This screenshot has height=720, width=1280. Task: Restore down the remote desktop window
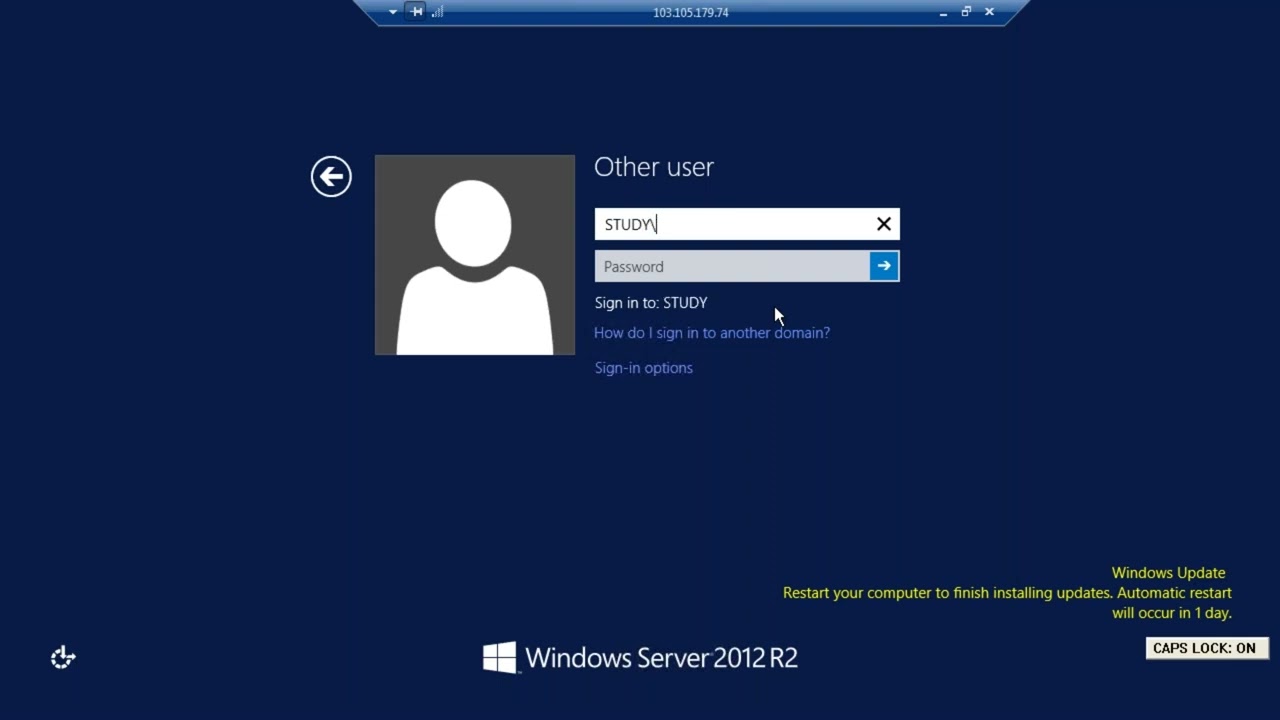click(x=966, y=12)
